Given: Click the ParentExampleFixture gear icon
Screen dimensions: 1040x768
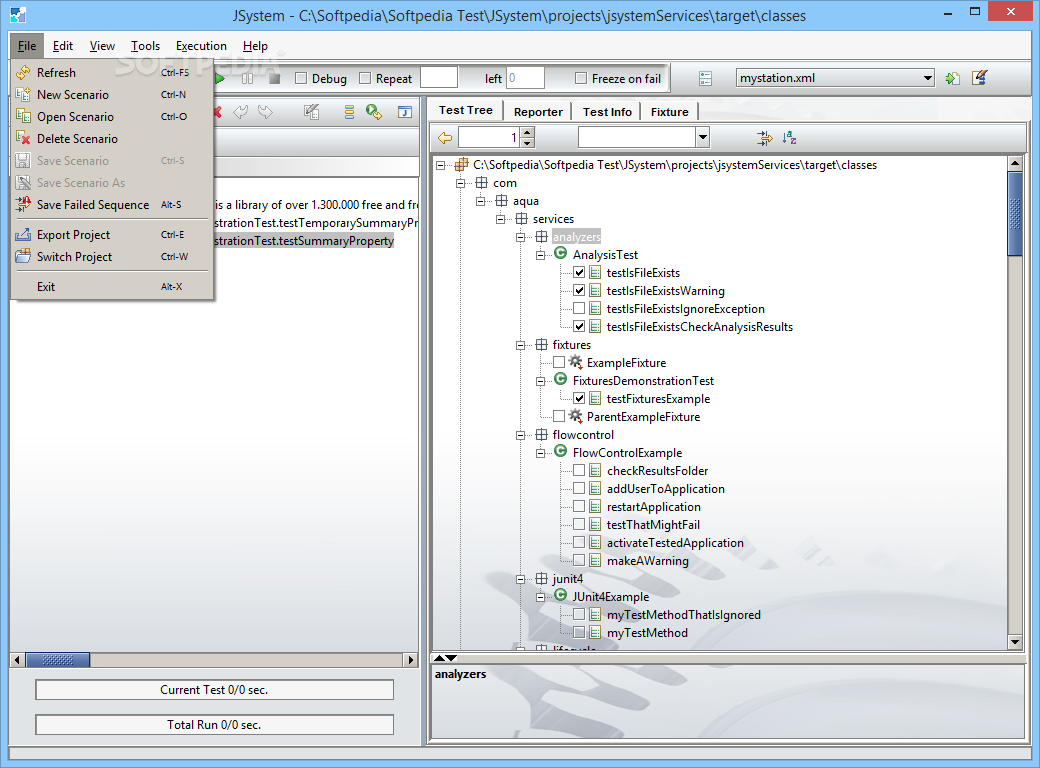Looking at the screenshot, I should (x=576, y=416).
